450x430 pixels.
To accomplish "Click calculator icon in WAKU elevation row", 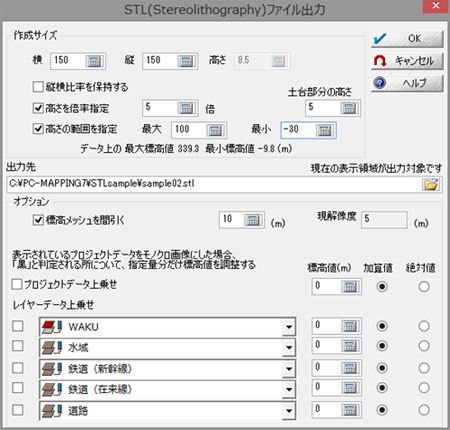I will pos(350,326).
